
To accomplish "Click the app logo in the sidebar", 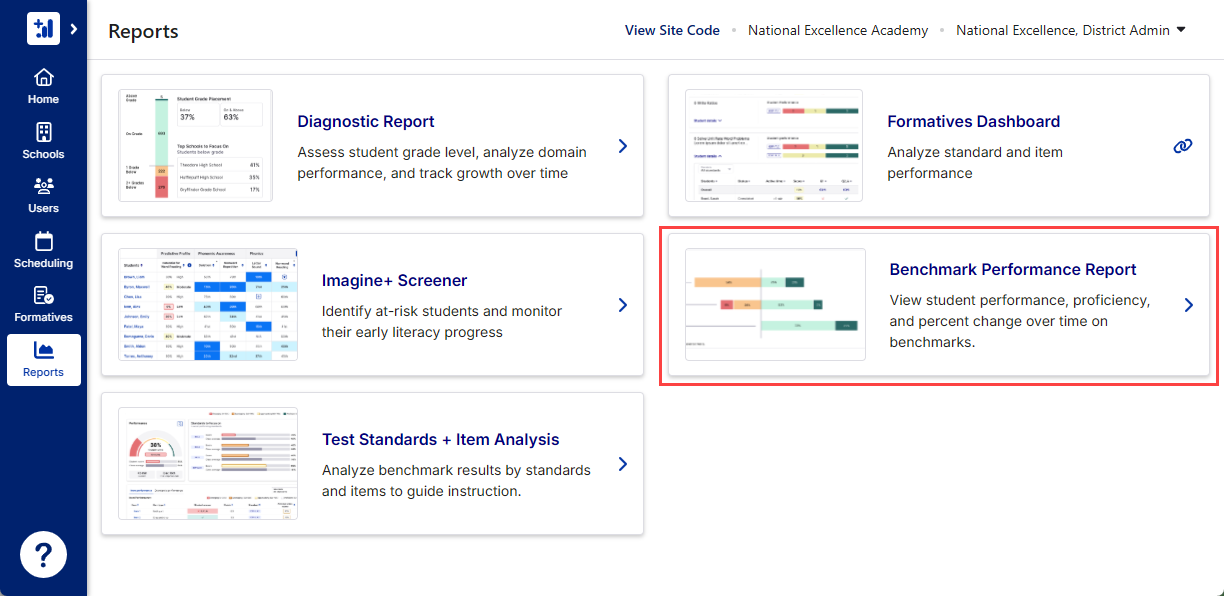I will tap(43, 28).
